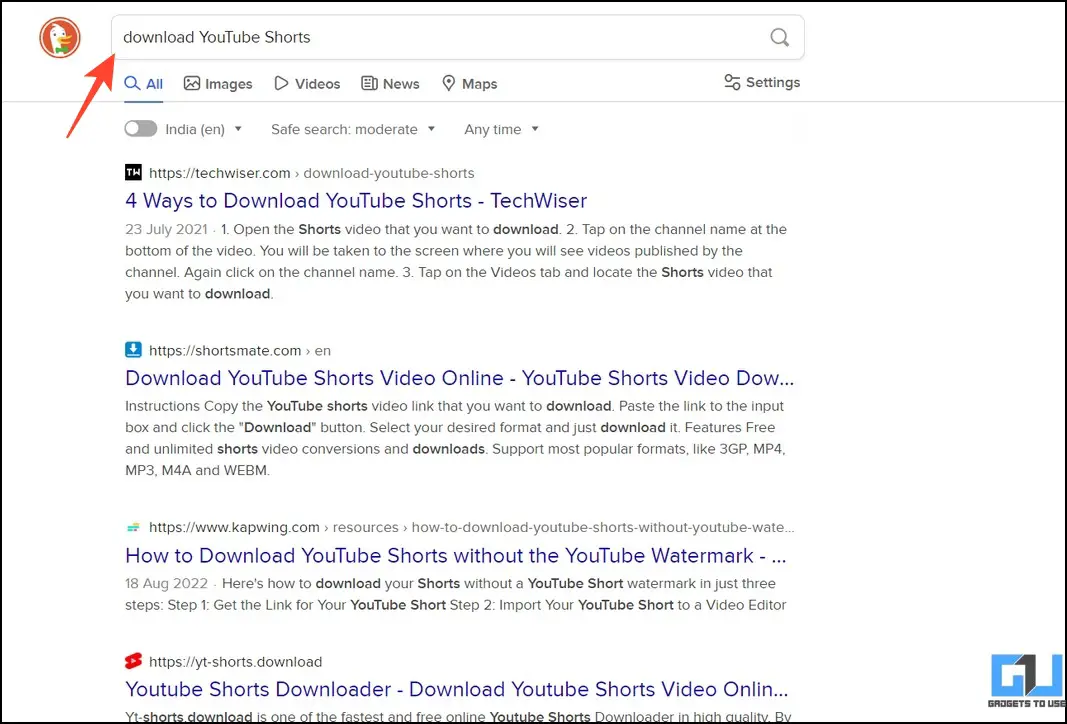Toggle the India region switch
The image size is (1067, 724).
(141, 129)
